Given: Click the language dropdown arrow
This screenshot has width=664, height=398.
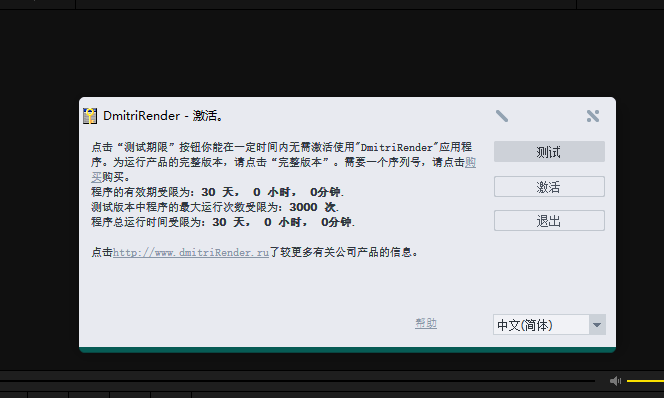Looking at the screenshot, I should pos(597,325).
